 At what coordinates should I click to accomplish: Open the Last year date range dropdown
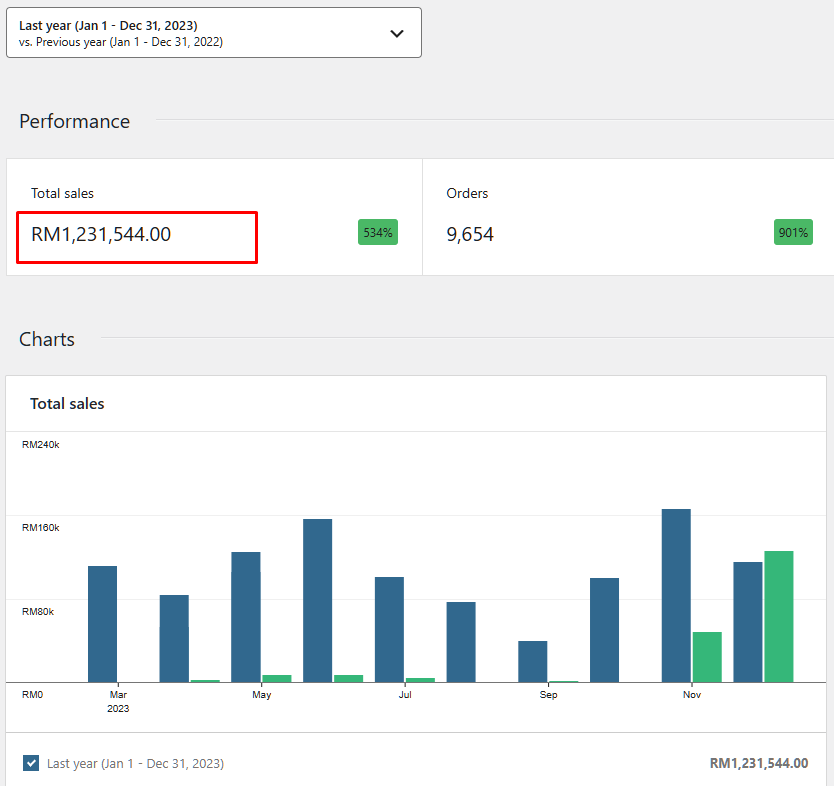tap(213, 33)
